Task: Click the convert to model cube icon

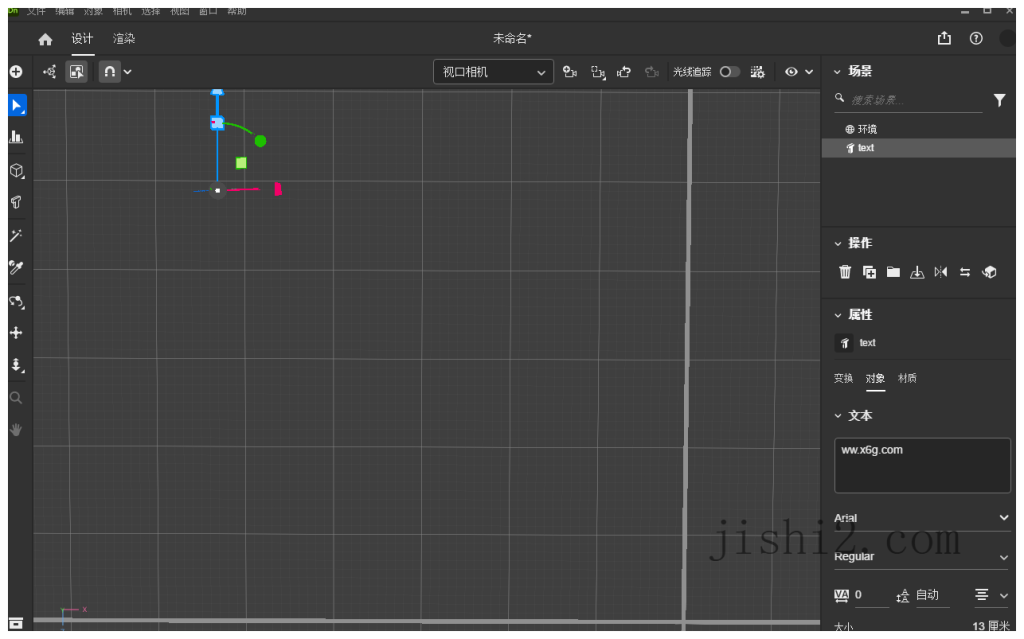Action: click(989, 272)
